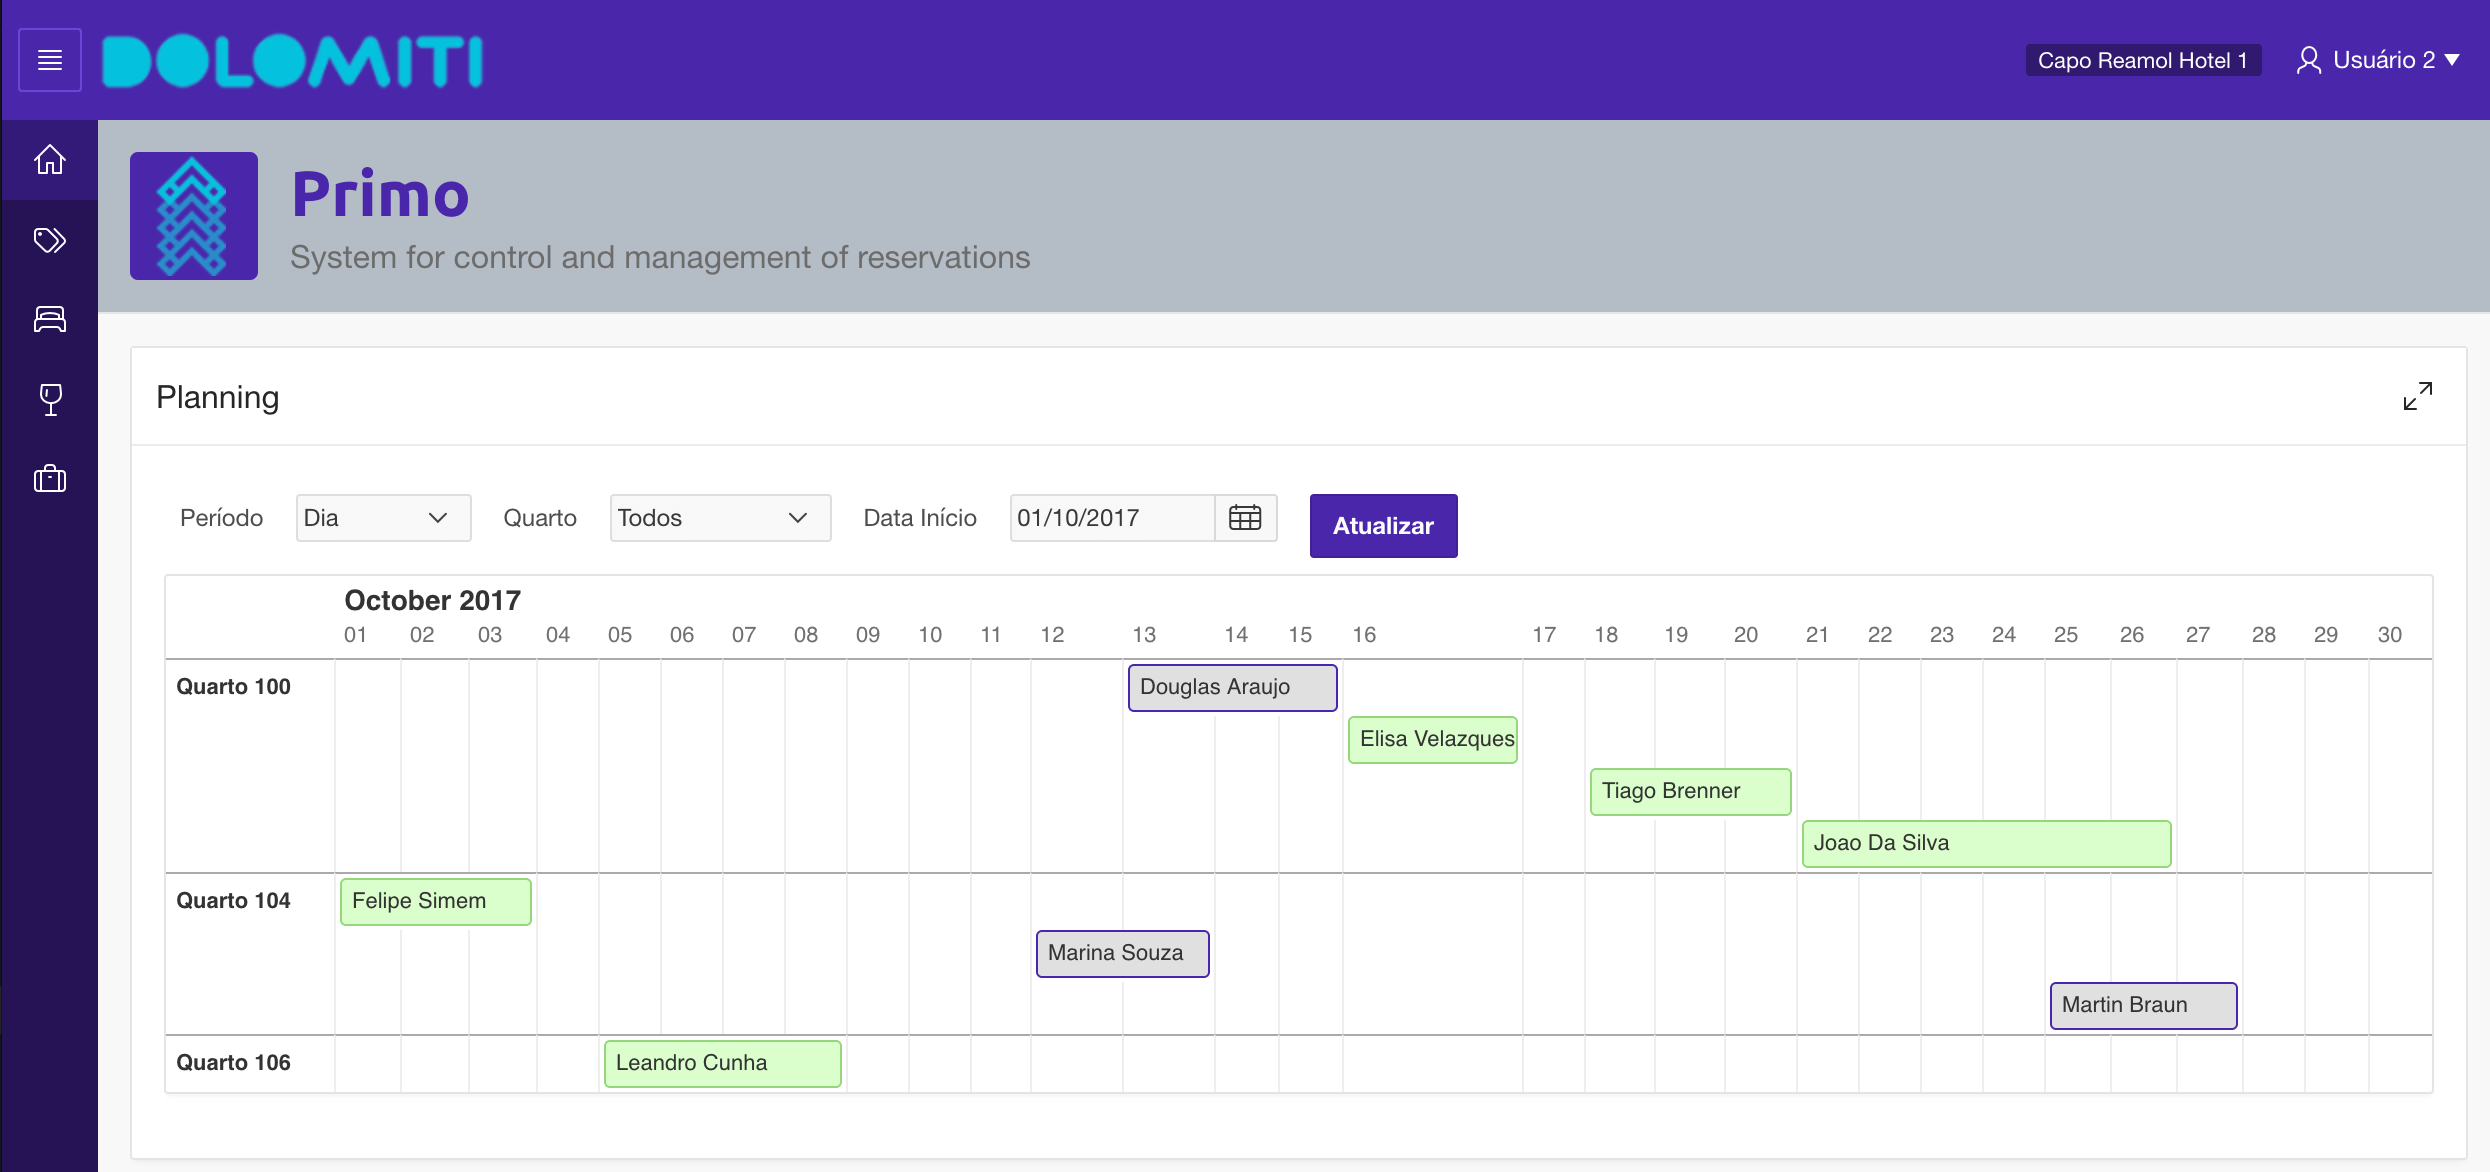Open the Período dropdown
The height and width of the screenshot is (1172, 2490).
pyautogui.click(x=383, y=518)
